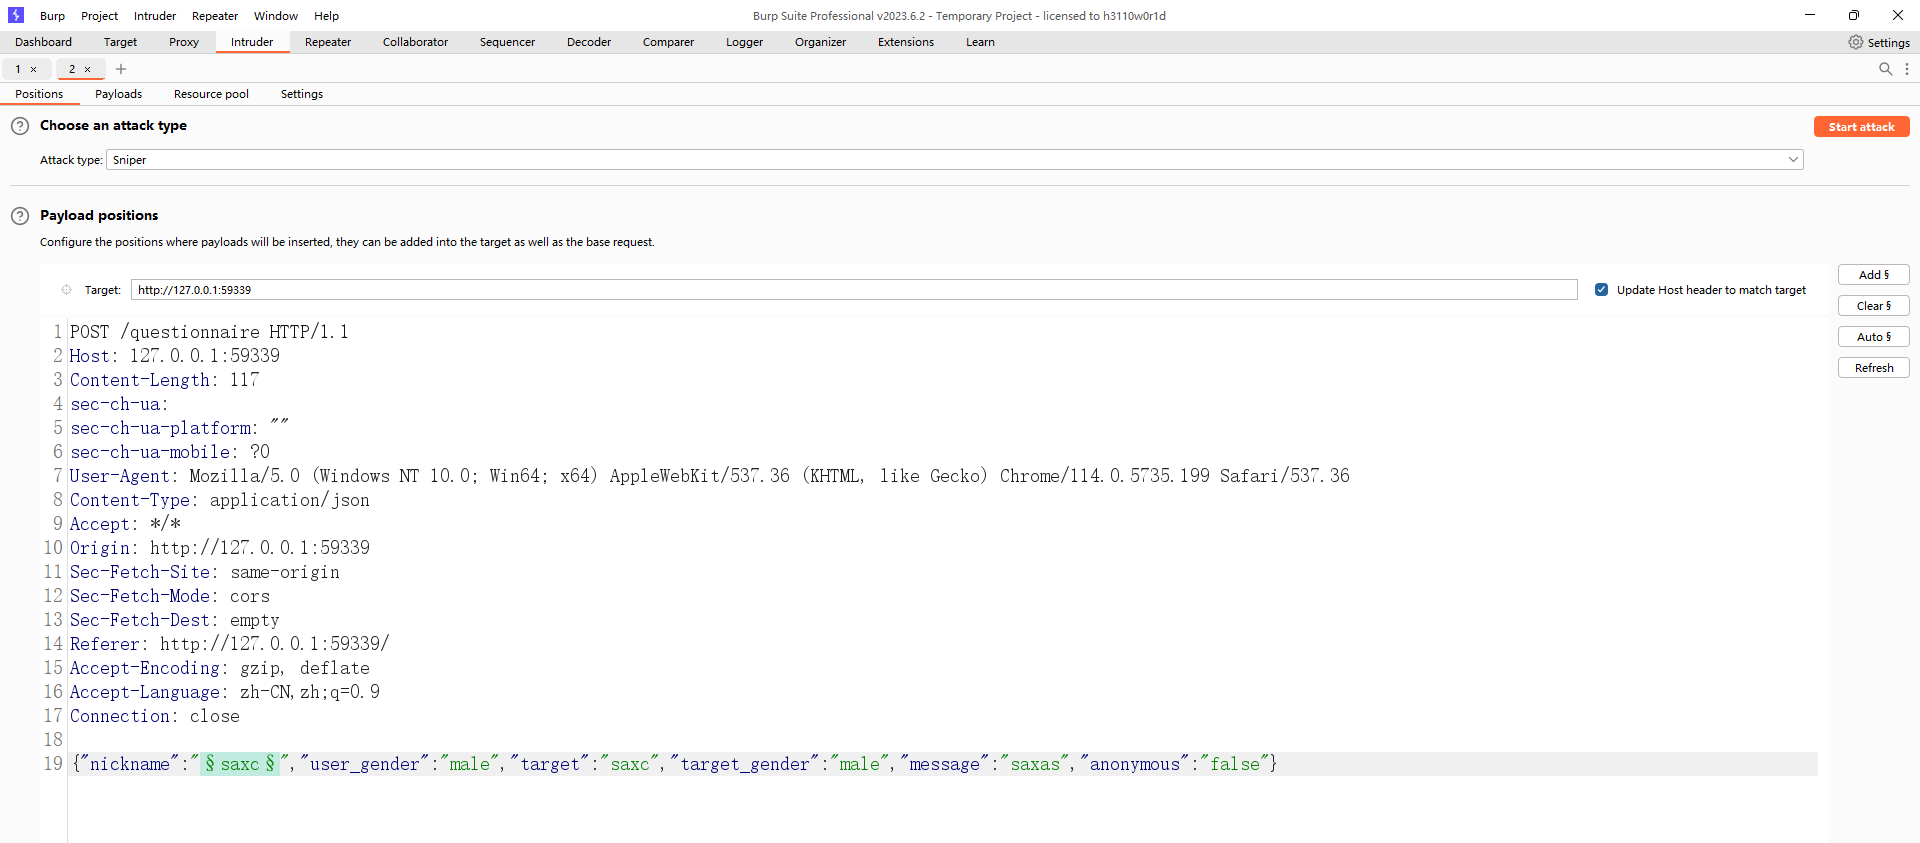
Task: Open help for Payload positions
Action: pyautogui.click(x=20, y=216)
